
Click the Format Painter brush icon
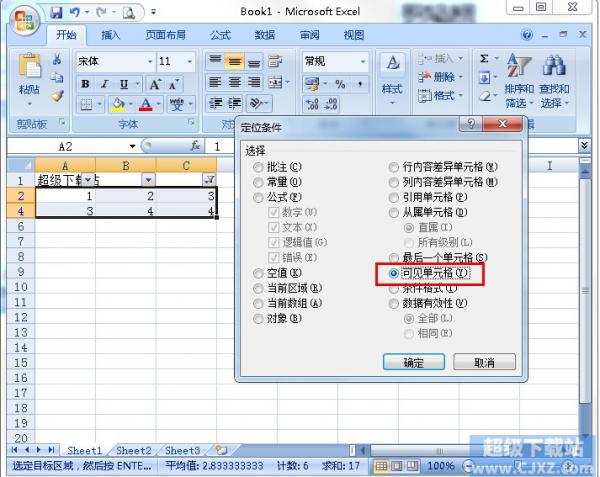57,97
